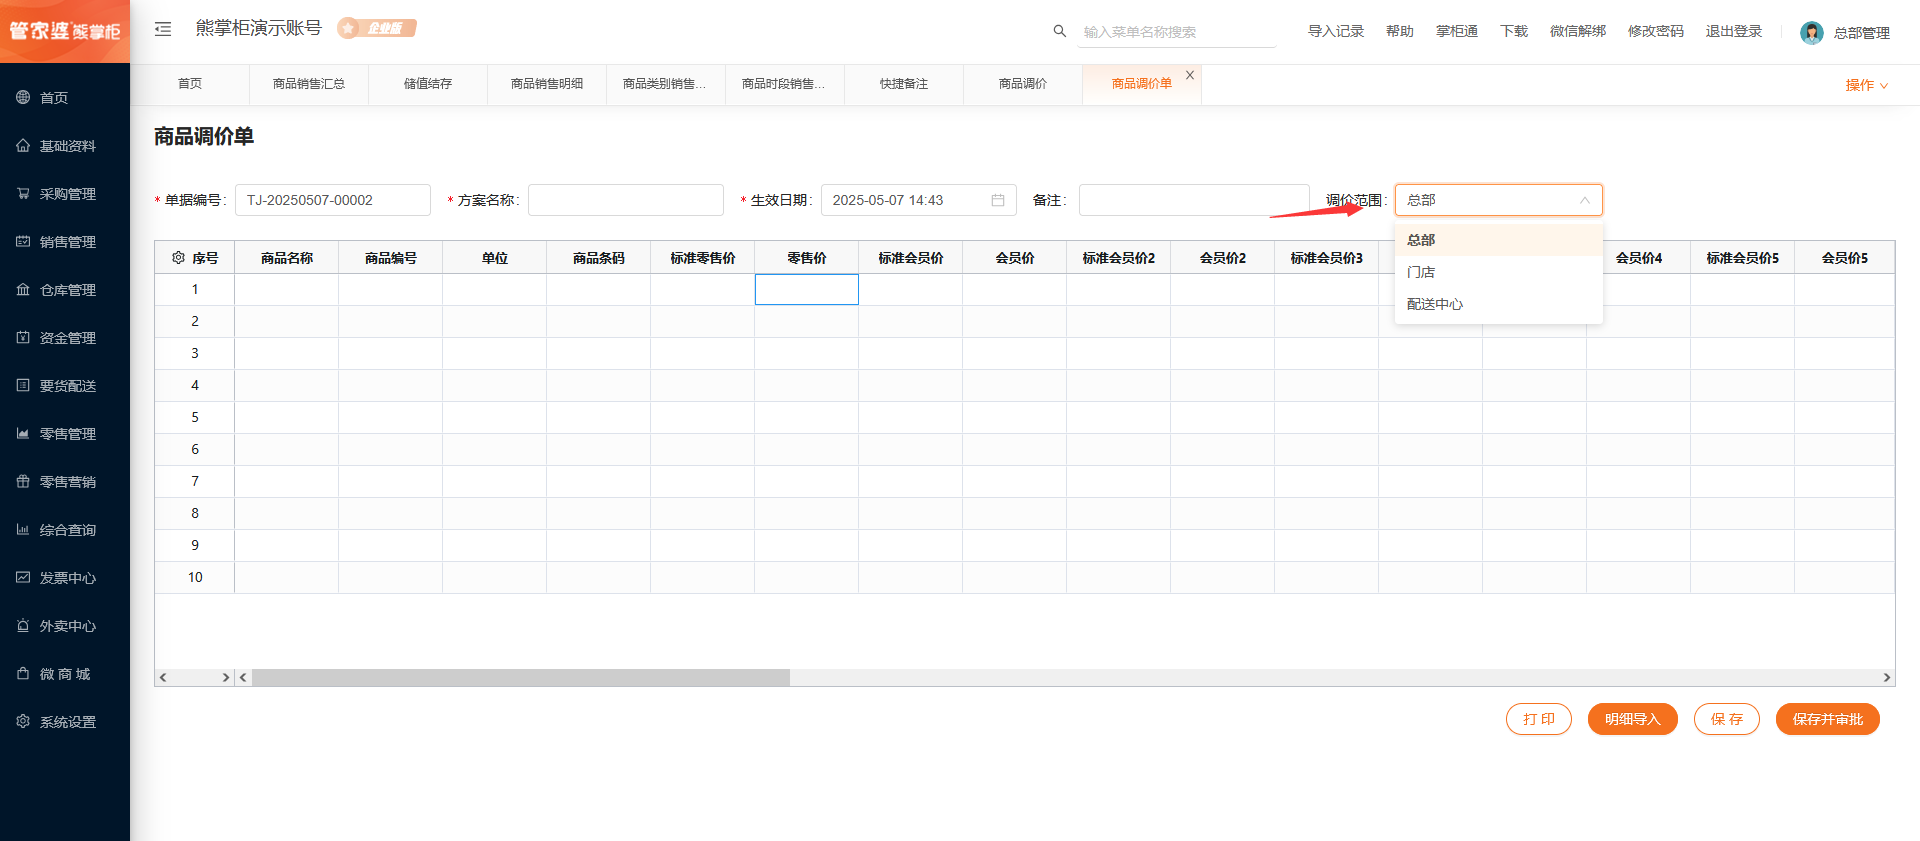Screen dimensions: 1920x841
Task: Open the 帮助 link
Action: [x=1400, y=31]
